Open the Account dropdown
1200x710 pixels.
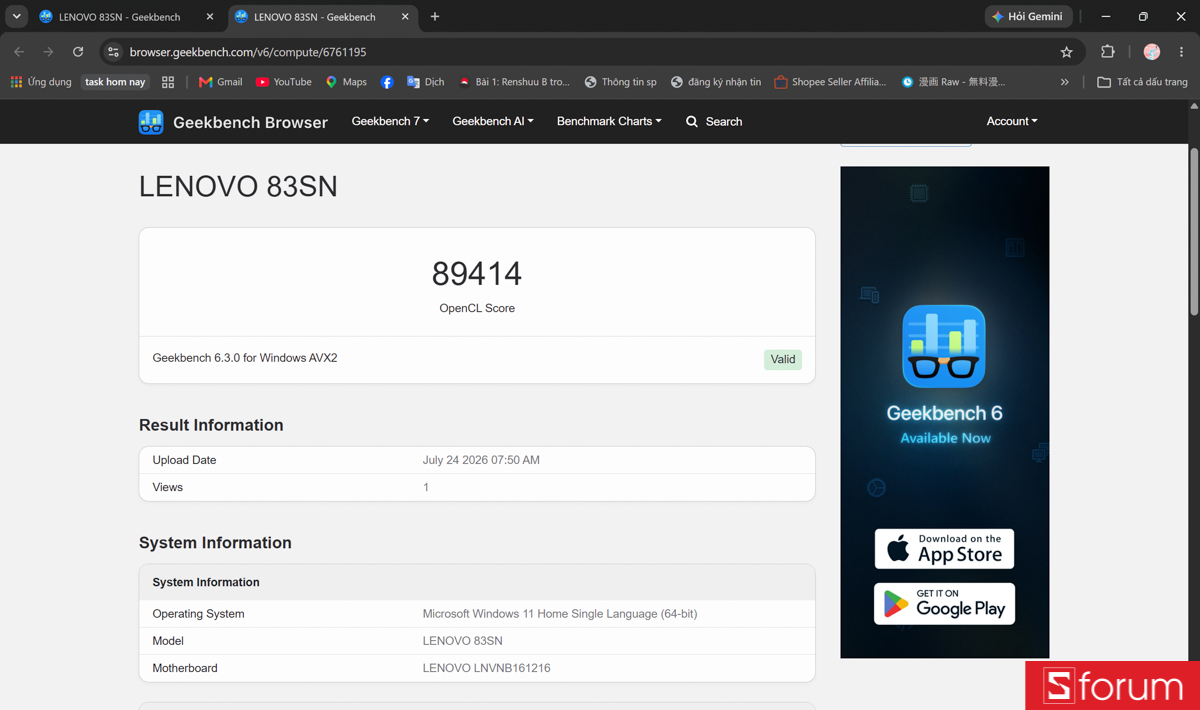click(x=1012, y=121)
